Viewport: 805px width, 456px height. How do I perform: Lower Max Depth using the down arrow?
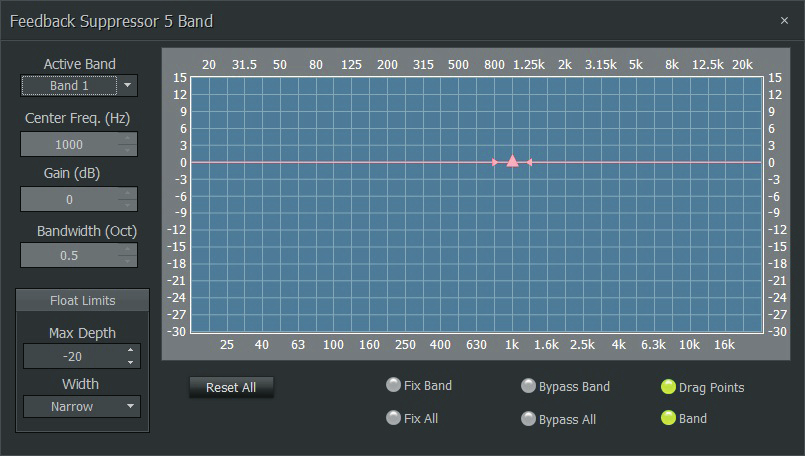(x=130, y=362)
